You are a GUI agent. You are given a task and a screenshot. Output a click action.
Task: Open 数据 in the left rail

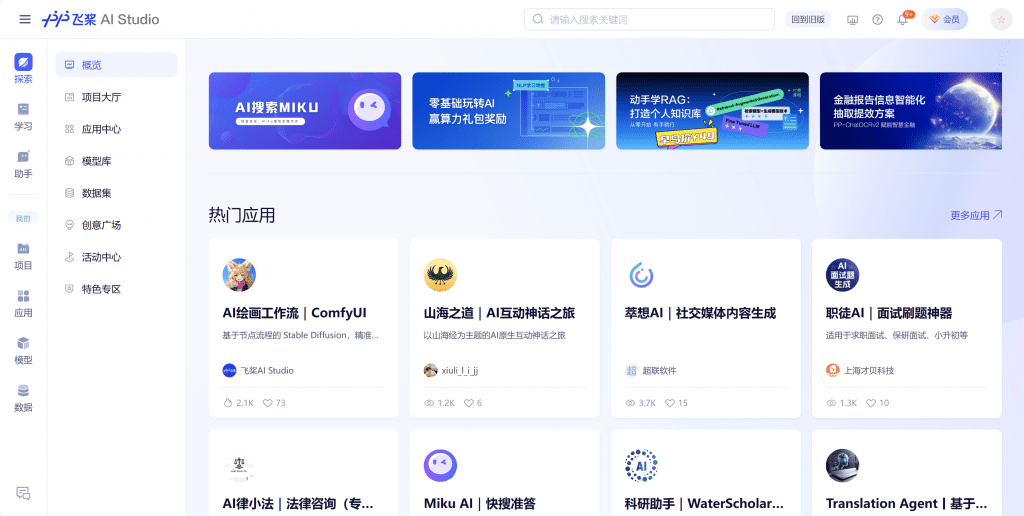[x=23, y=397]
